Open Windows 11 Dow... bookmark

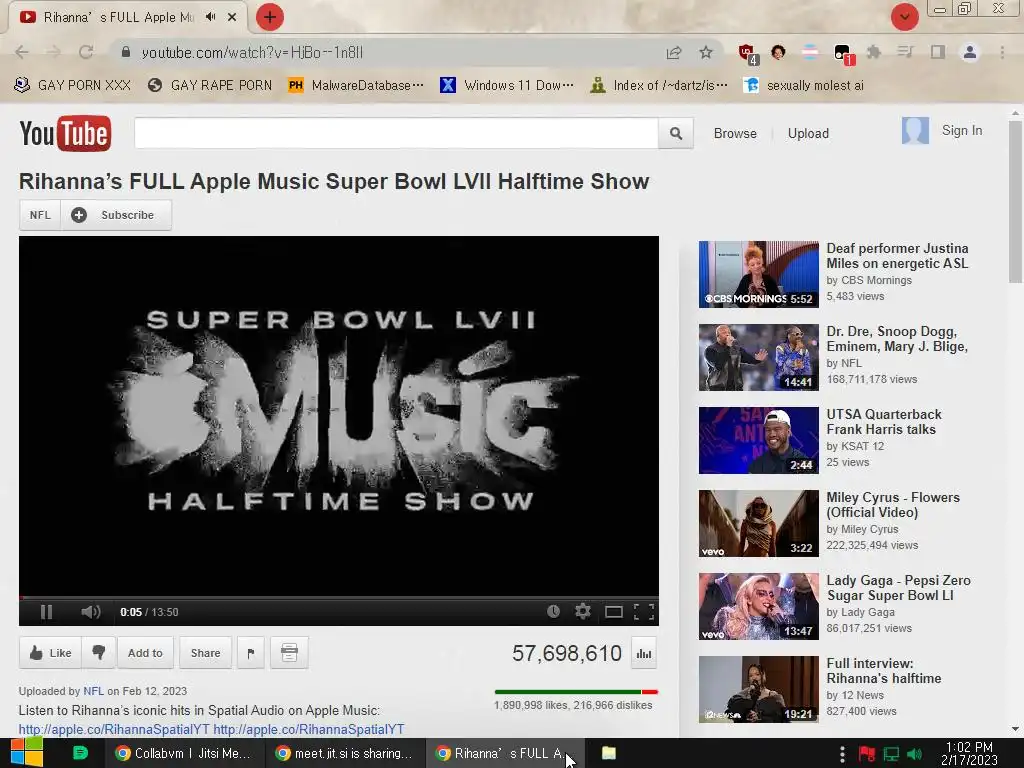(507, 85)
